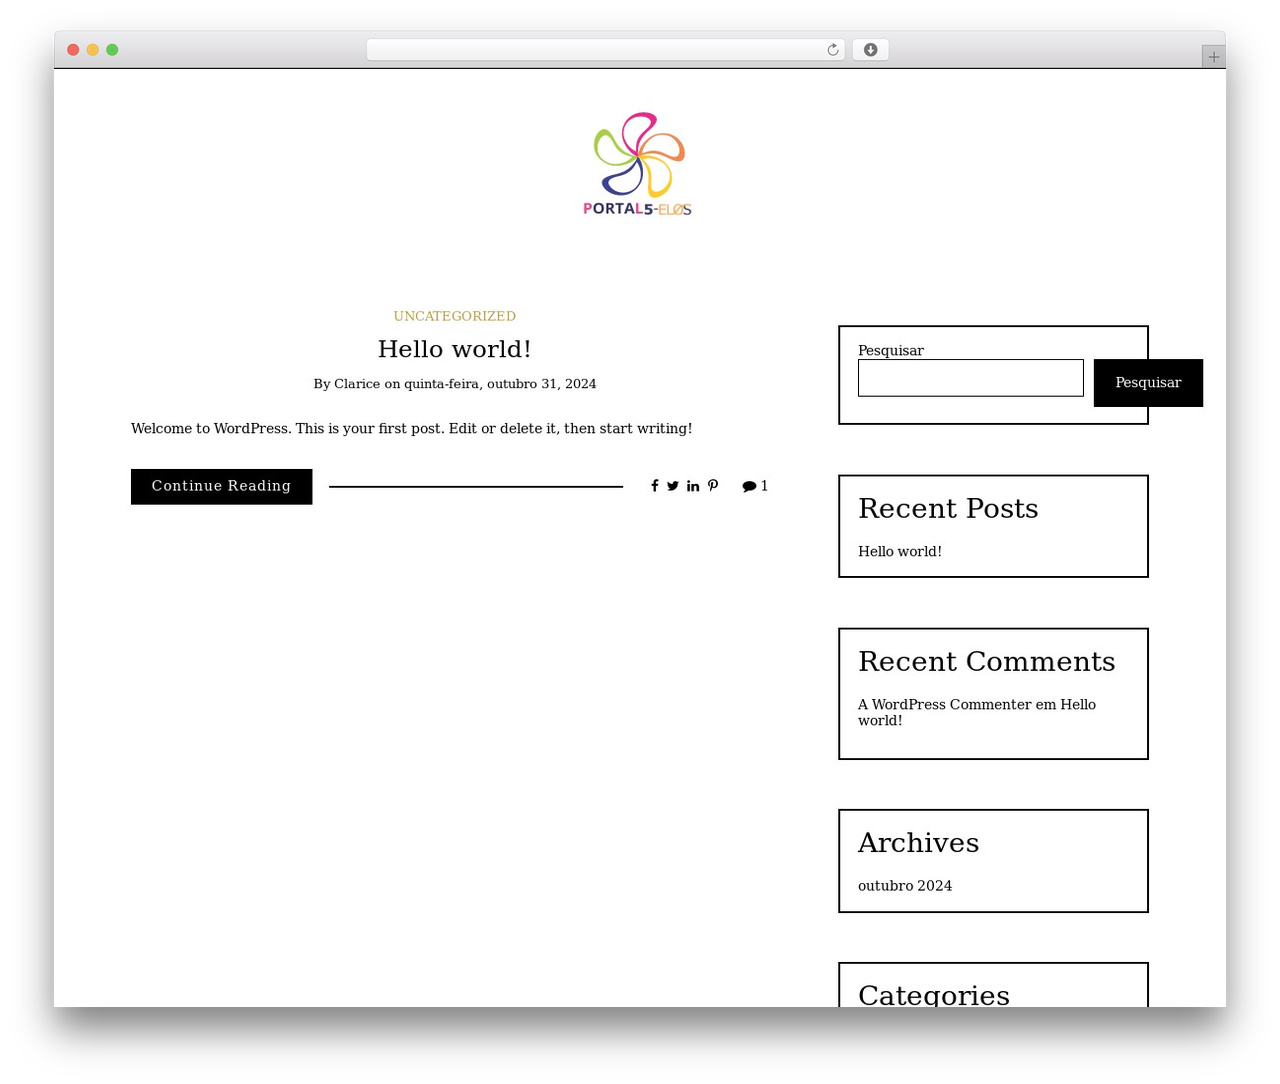Open Hello world! under Recent Posts

pos(900,552)
